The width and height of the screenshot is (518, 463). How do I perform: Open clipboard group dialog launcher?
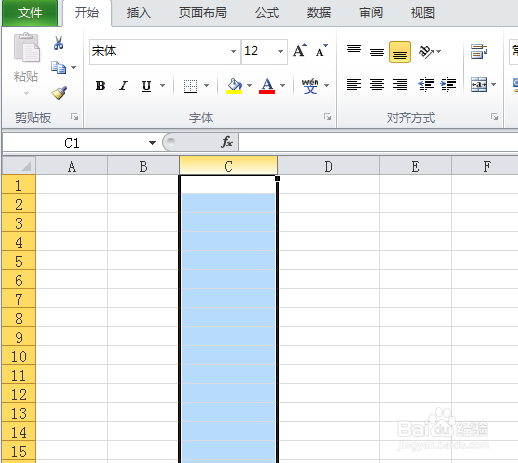click(x=74, y=117)
